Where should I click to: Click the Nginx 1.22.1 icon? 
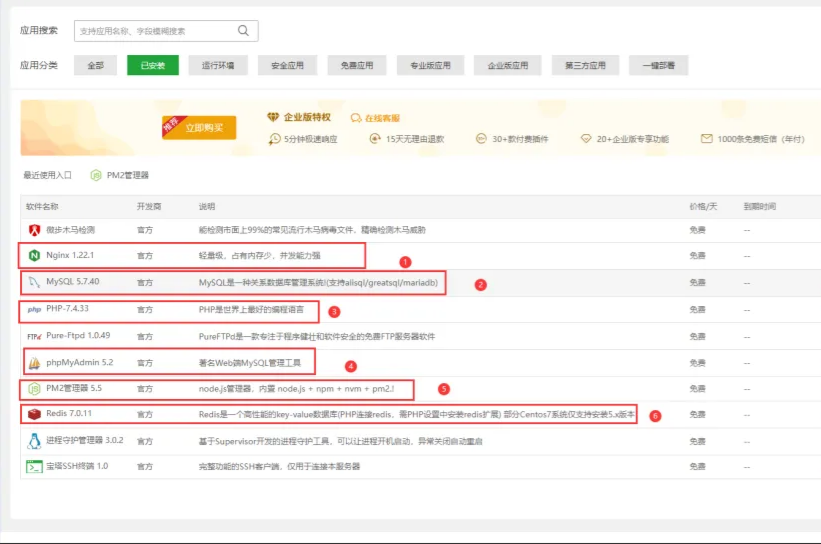click(35, 256)
